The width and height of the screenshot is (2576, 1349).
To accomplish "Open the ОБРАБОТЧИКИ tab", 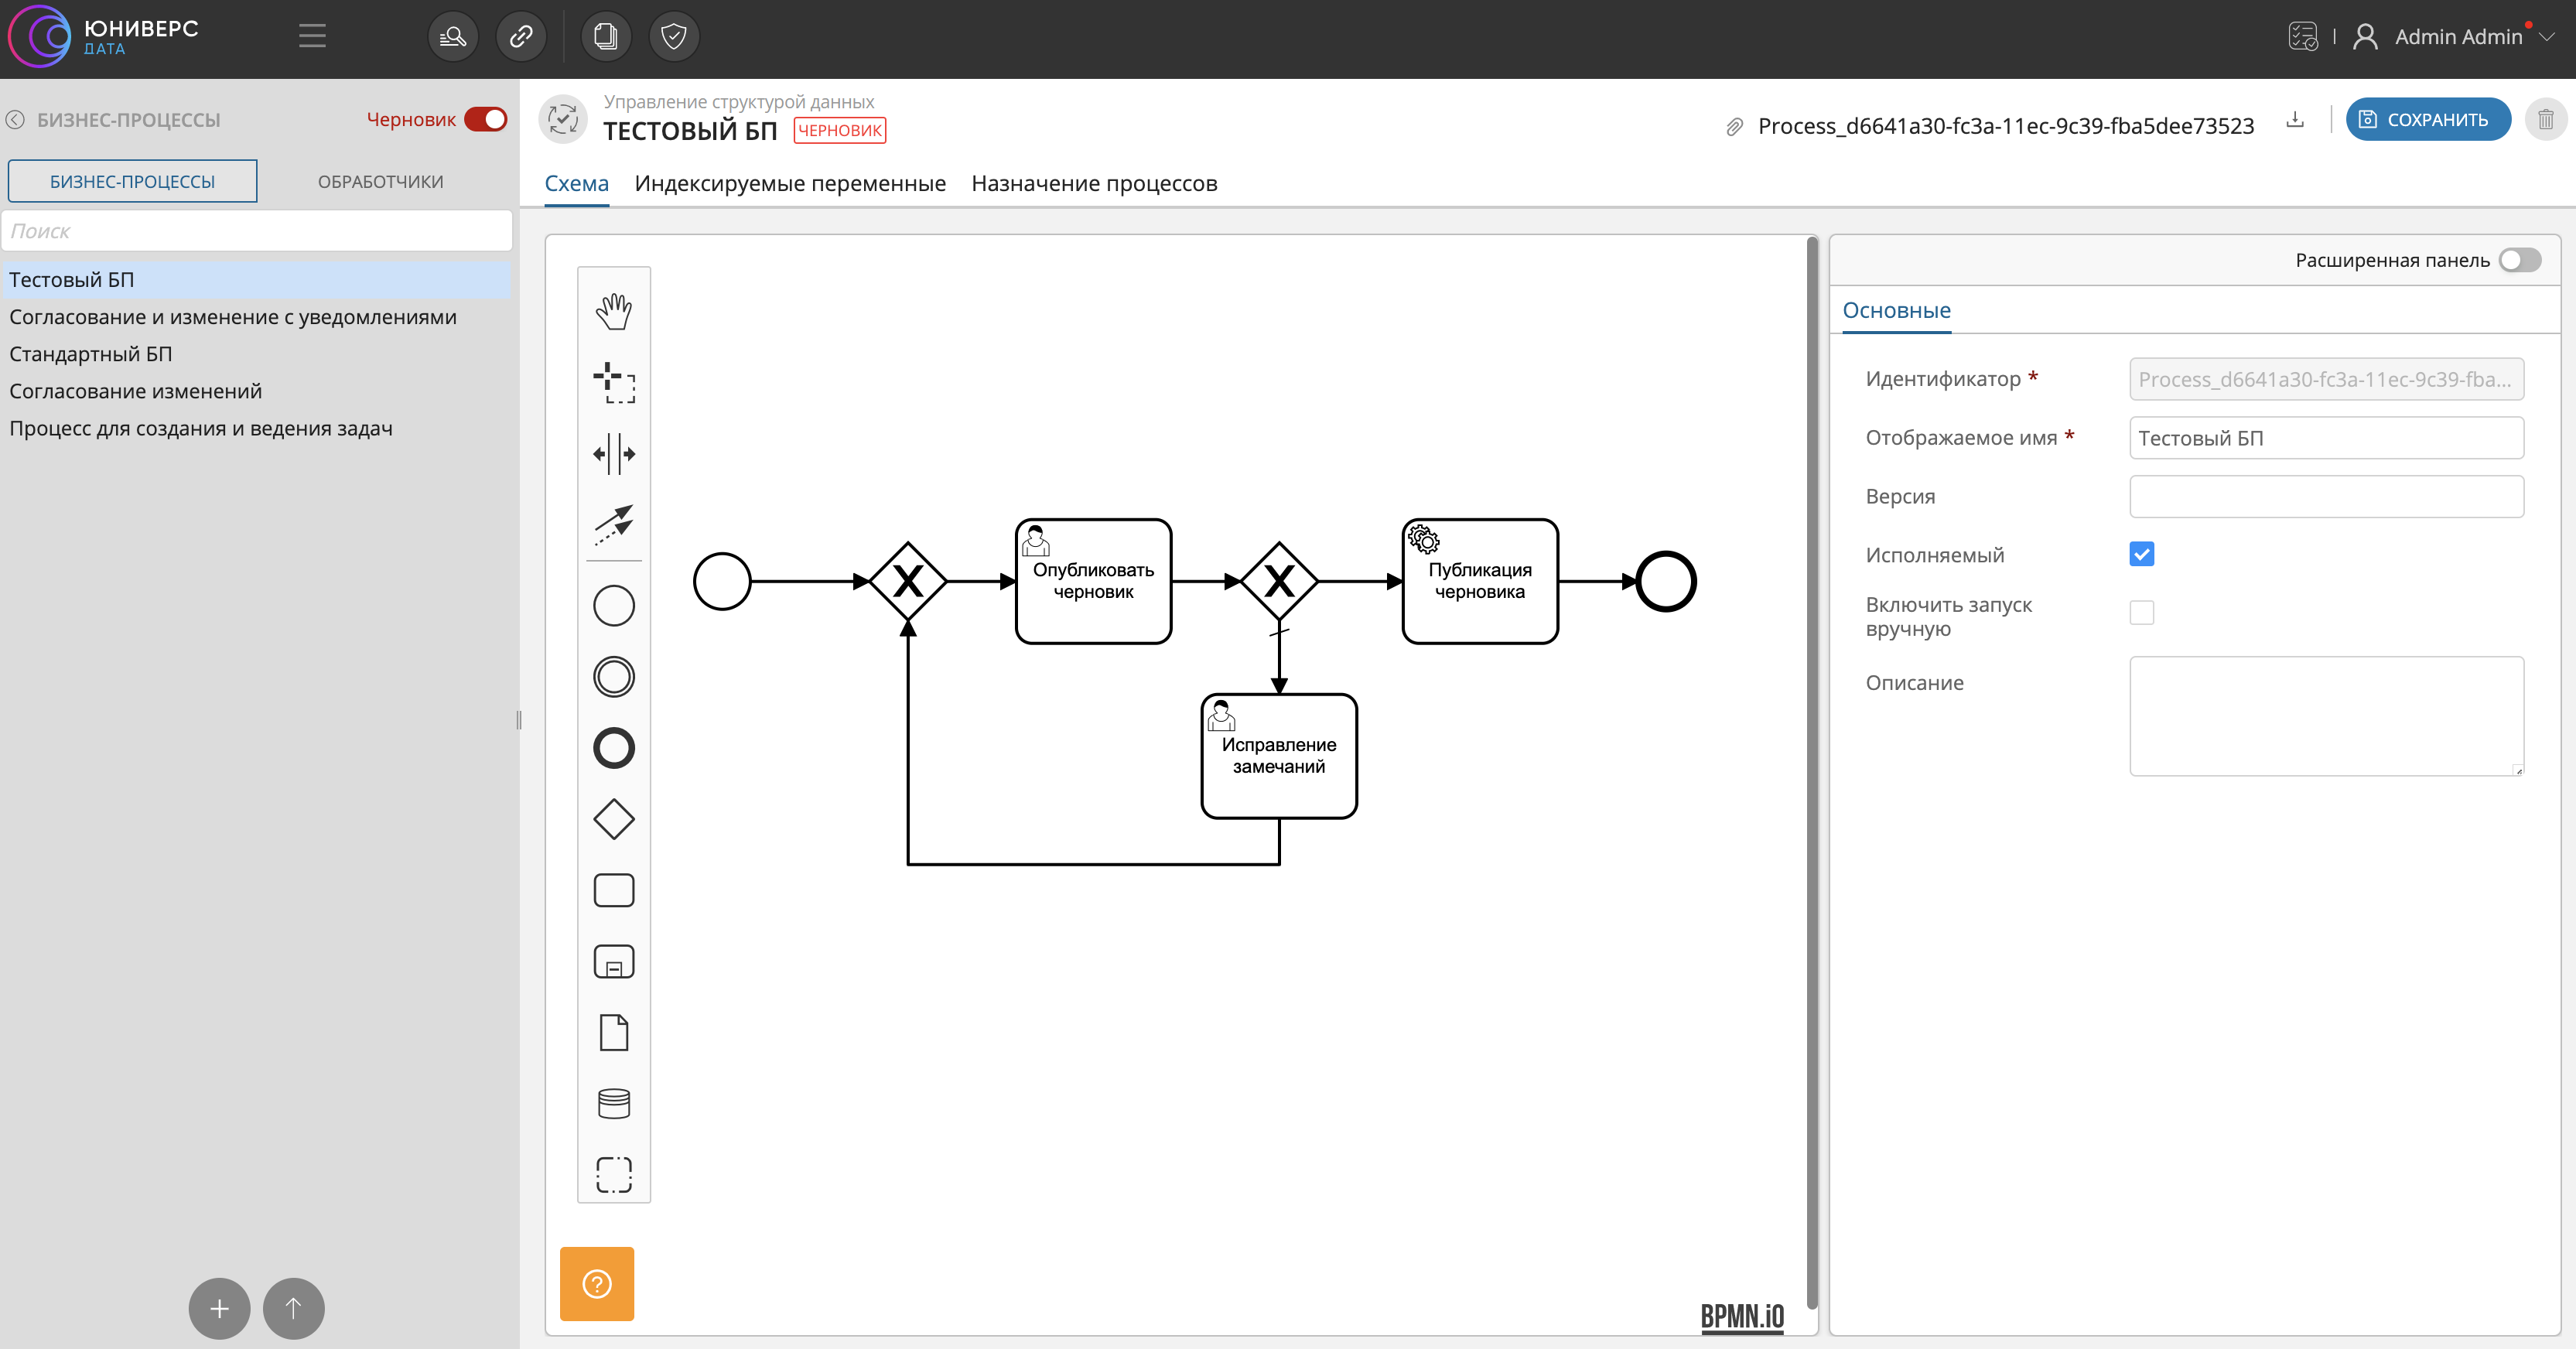I will (380, 182).
